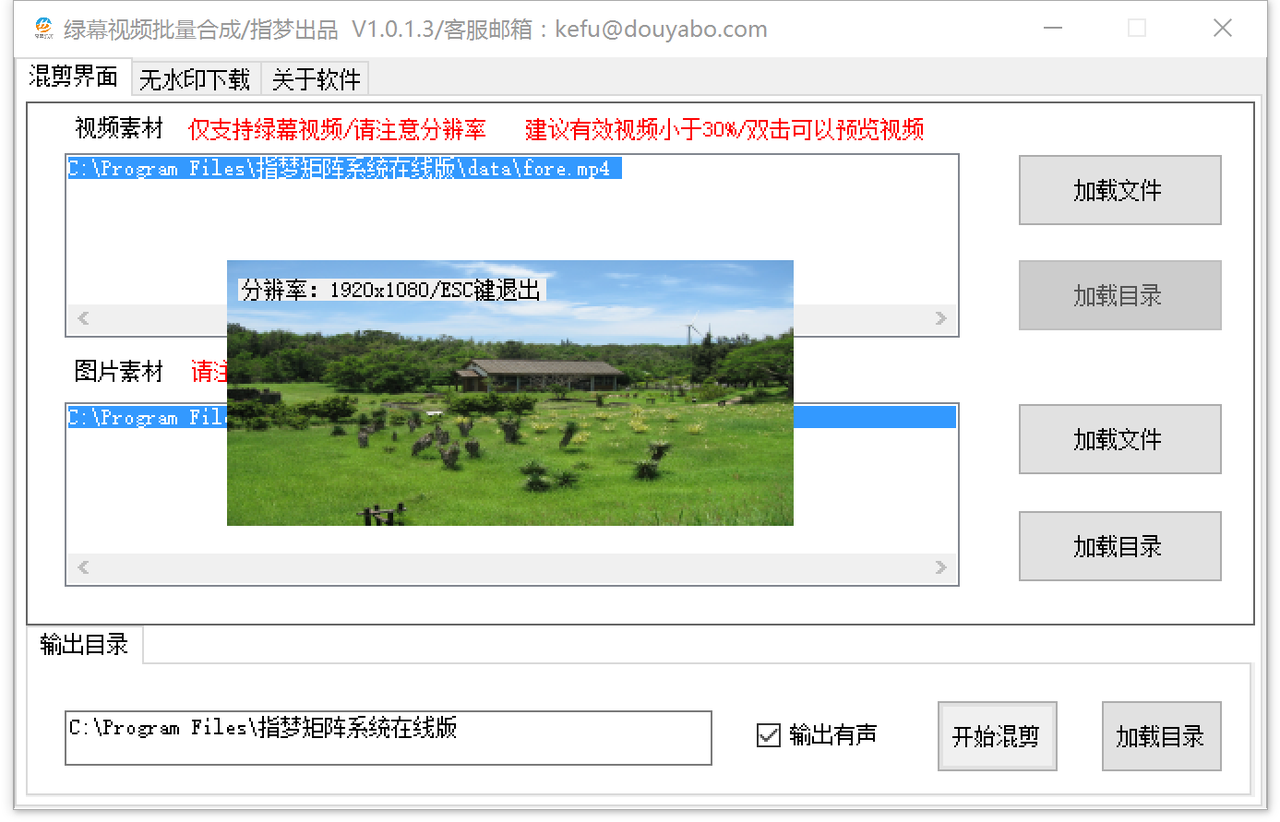Click the output directory path field
Viewport: 1280px width, 822px height.
point(388,738)
